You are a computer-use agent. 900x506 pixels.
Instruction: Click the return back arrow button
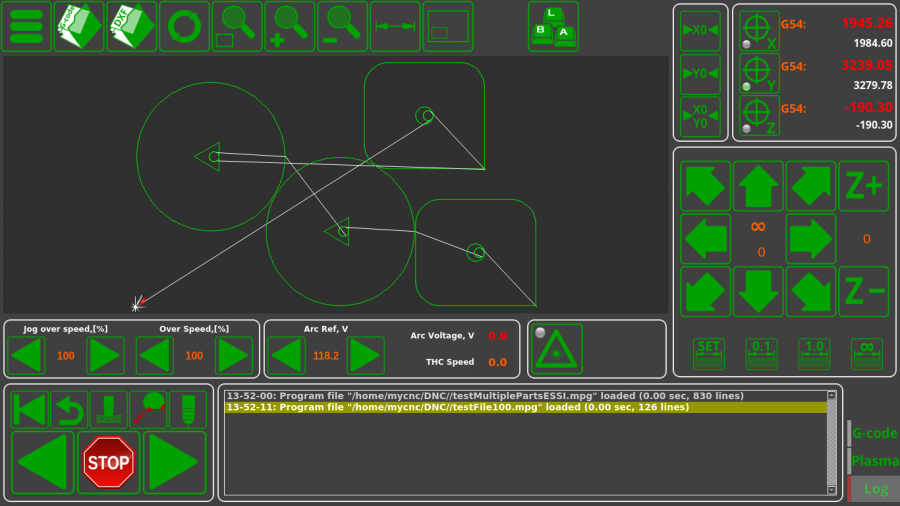pos(69,410)
